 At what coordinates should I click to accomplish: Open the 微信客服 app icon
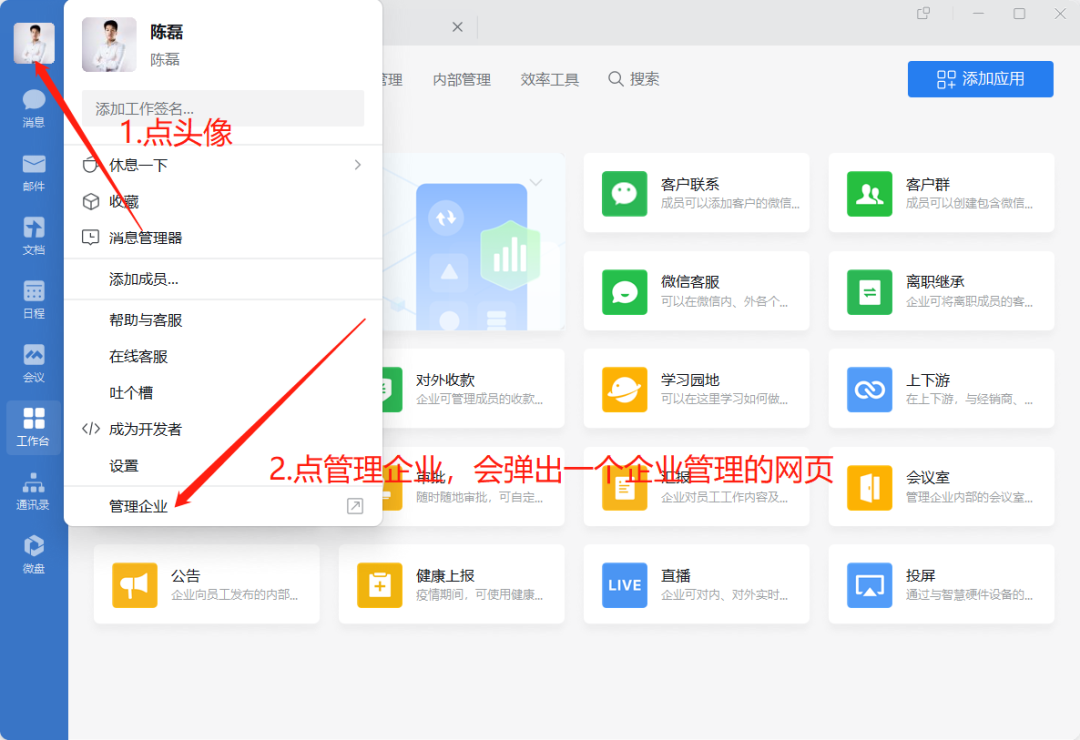tap(624, 292)
